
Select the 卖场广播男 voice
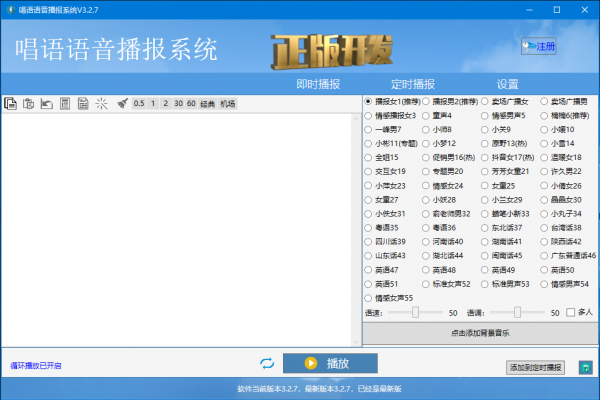pos(564,101)
